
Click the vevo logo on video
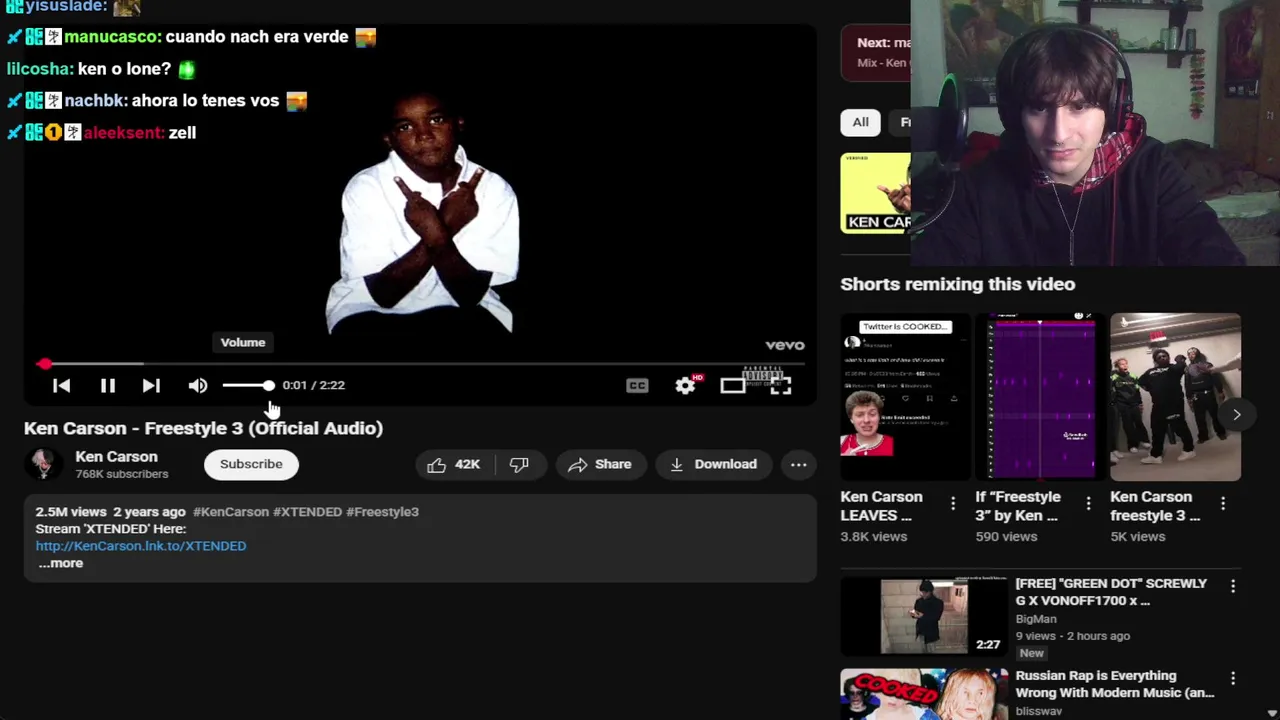pyautogui.click(x=785, y=345)
